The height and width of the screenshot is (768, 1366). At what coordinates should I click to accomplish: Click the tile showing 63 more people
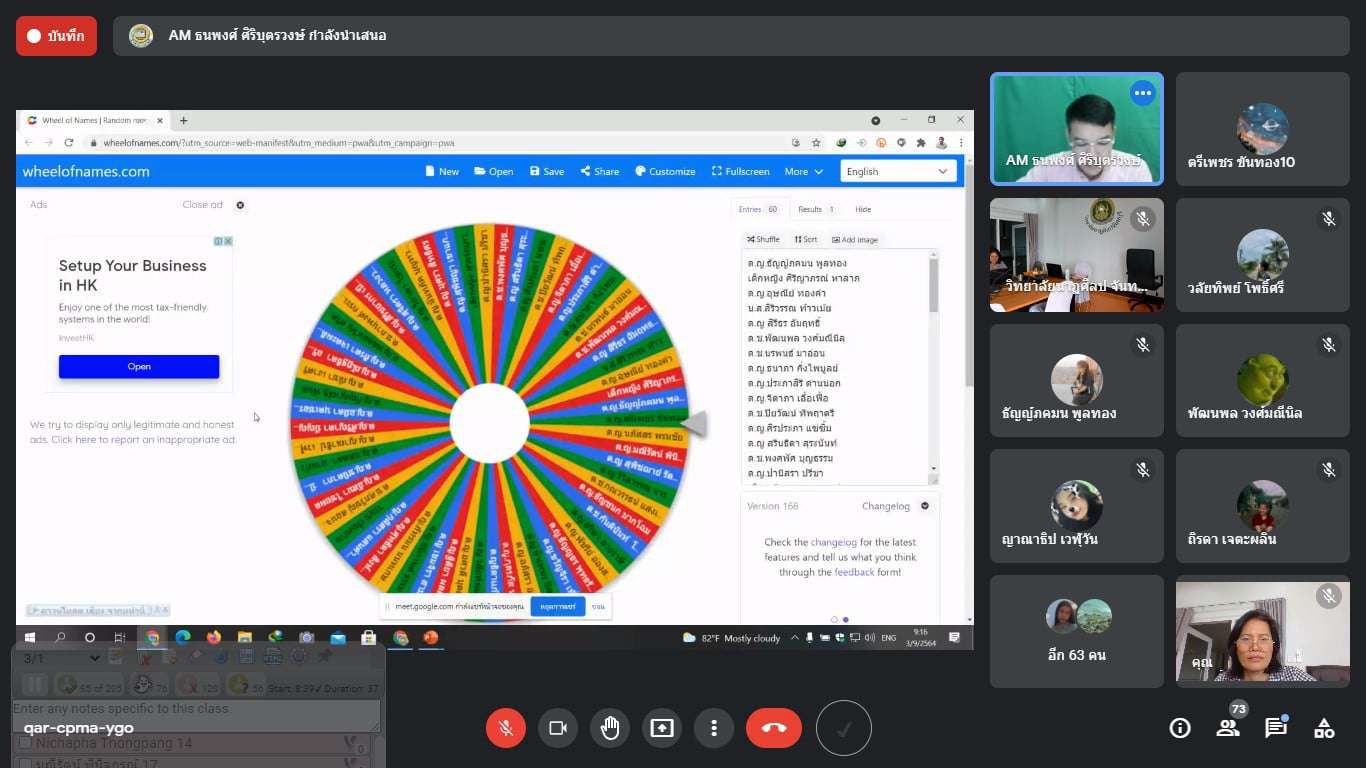1076,631
